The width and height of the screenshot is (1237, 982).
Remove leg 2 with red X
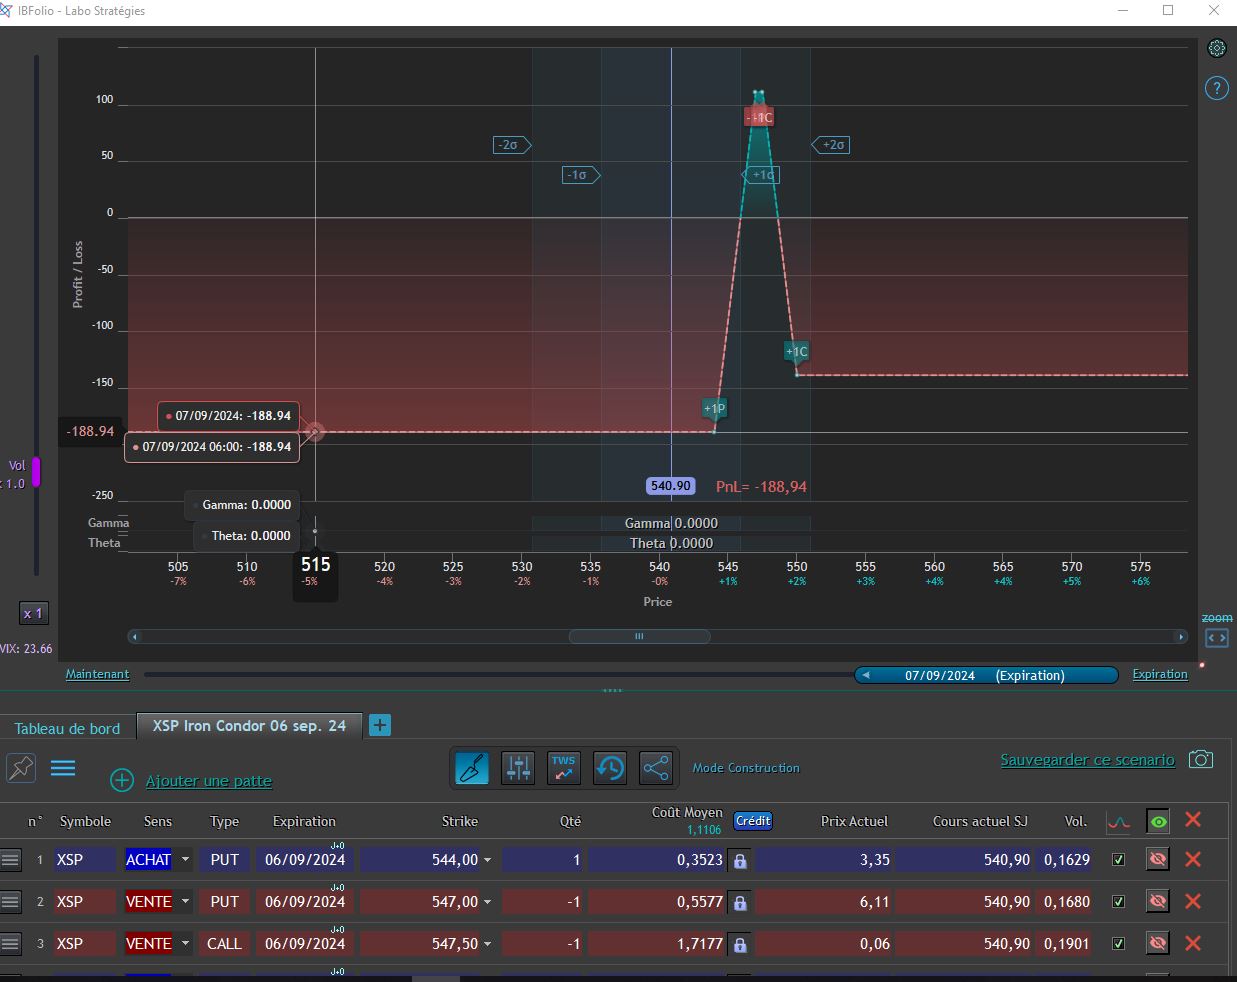point(1193,901)
